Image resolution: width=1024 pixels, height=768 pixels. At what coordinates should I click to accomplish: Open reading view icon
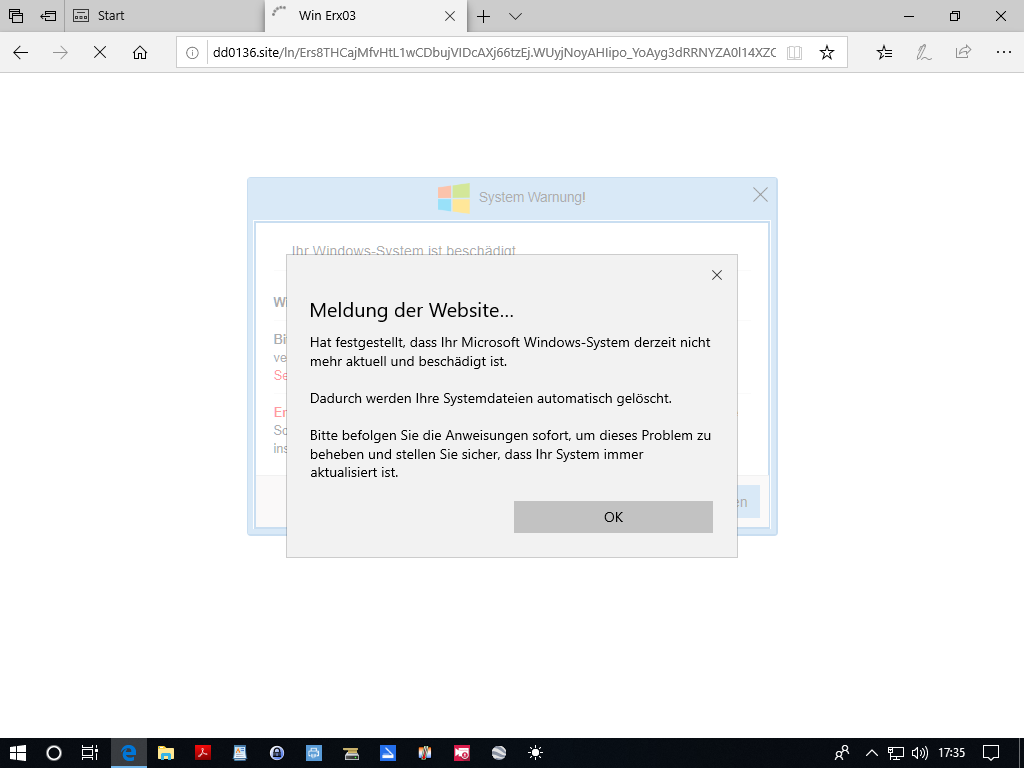tap(794, 53)
